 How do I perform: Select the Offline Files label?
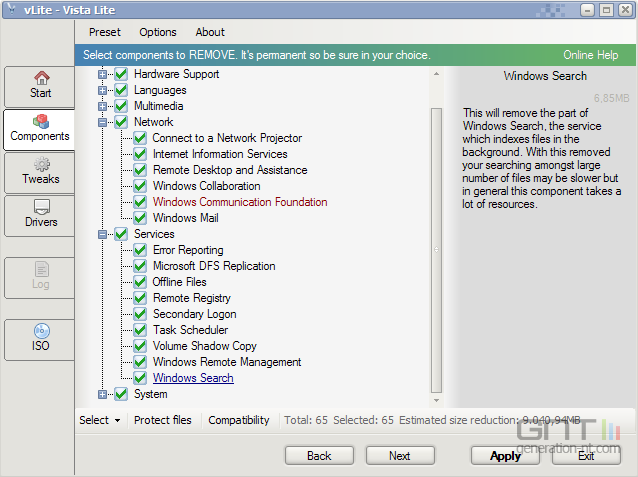click(x=179, y=282)
